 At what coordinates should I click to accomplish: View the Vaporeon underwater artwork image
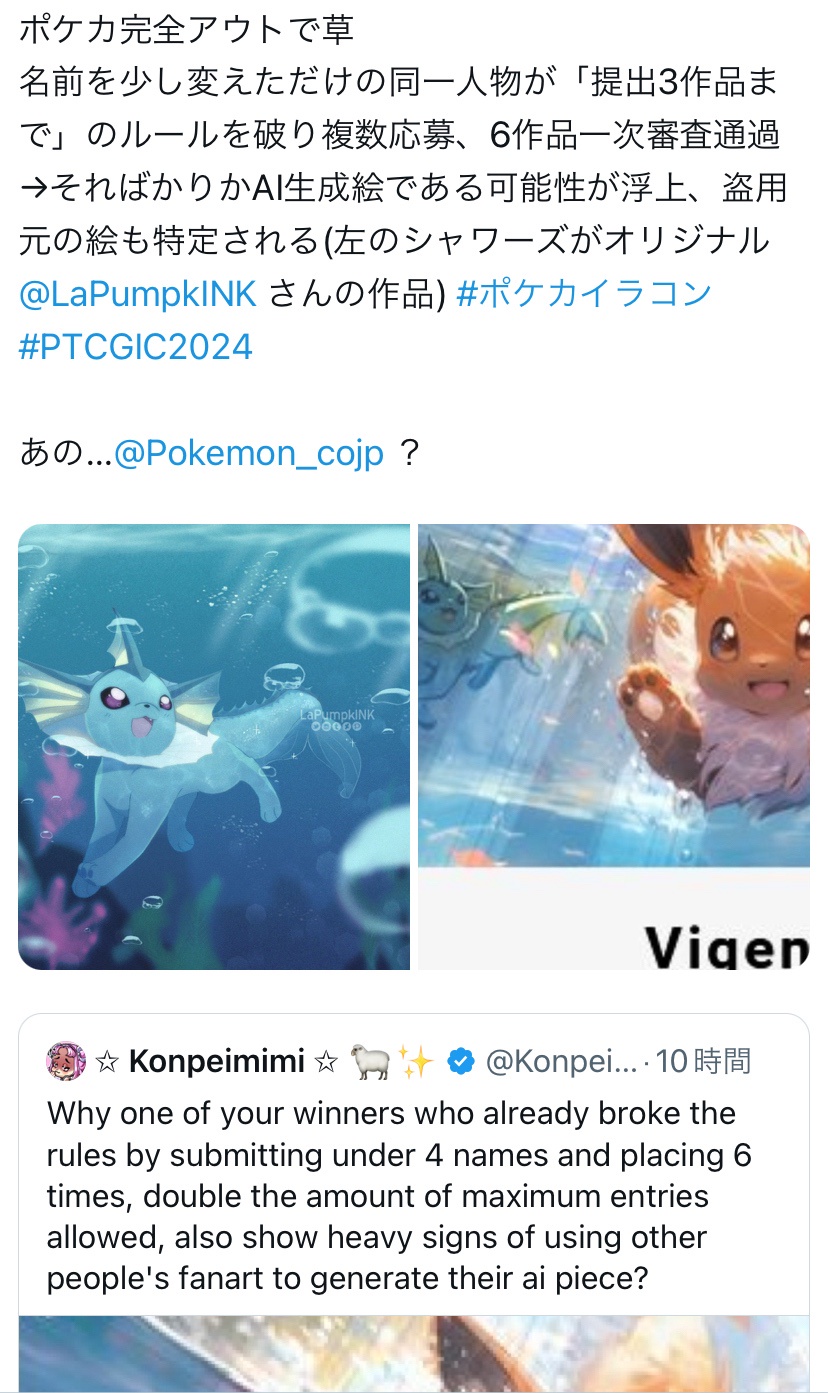point(214,747)
